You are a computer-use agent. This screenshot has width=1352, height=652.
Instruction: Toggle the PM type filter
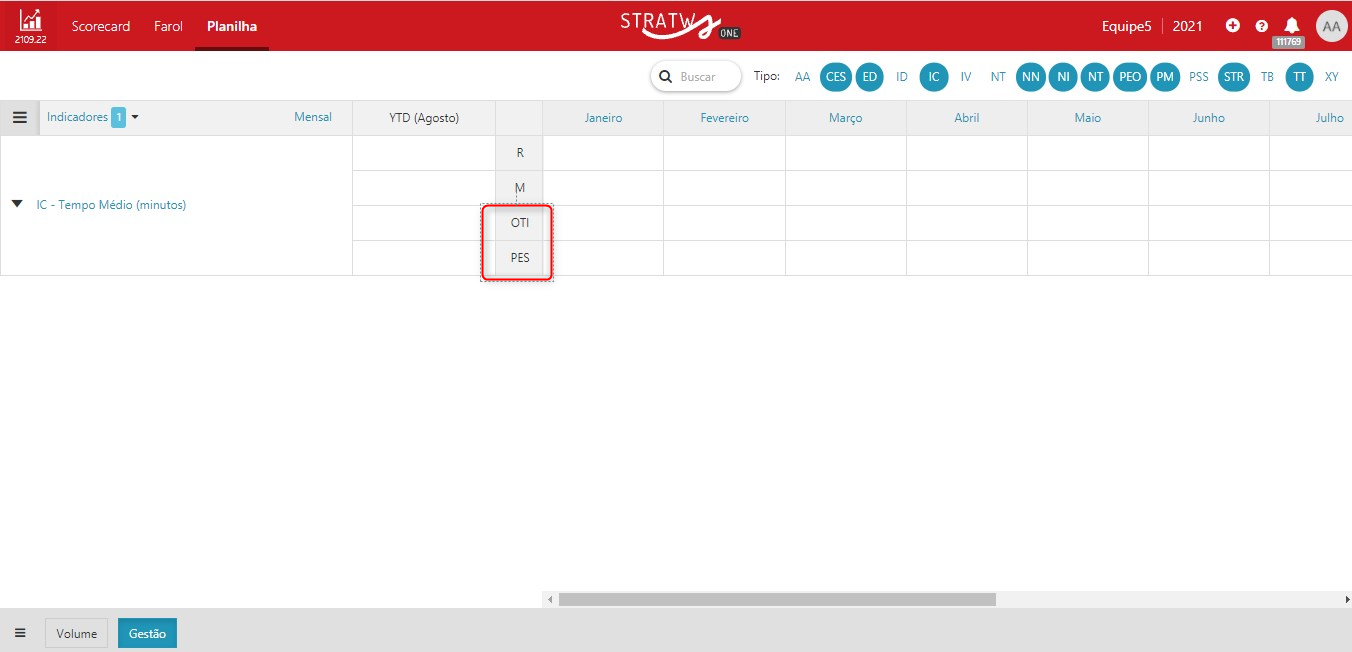tap(1165, 77)
